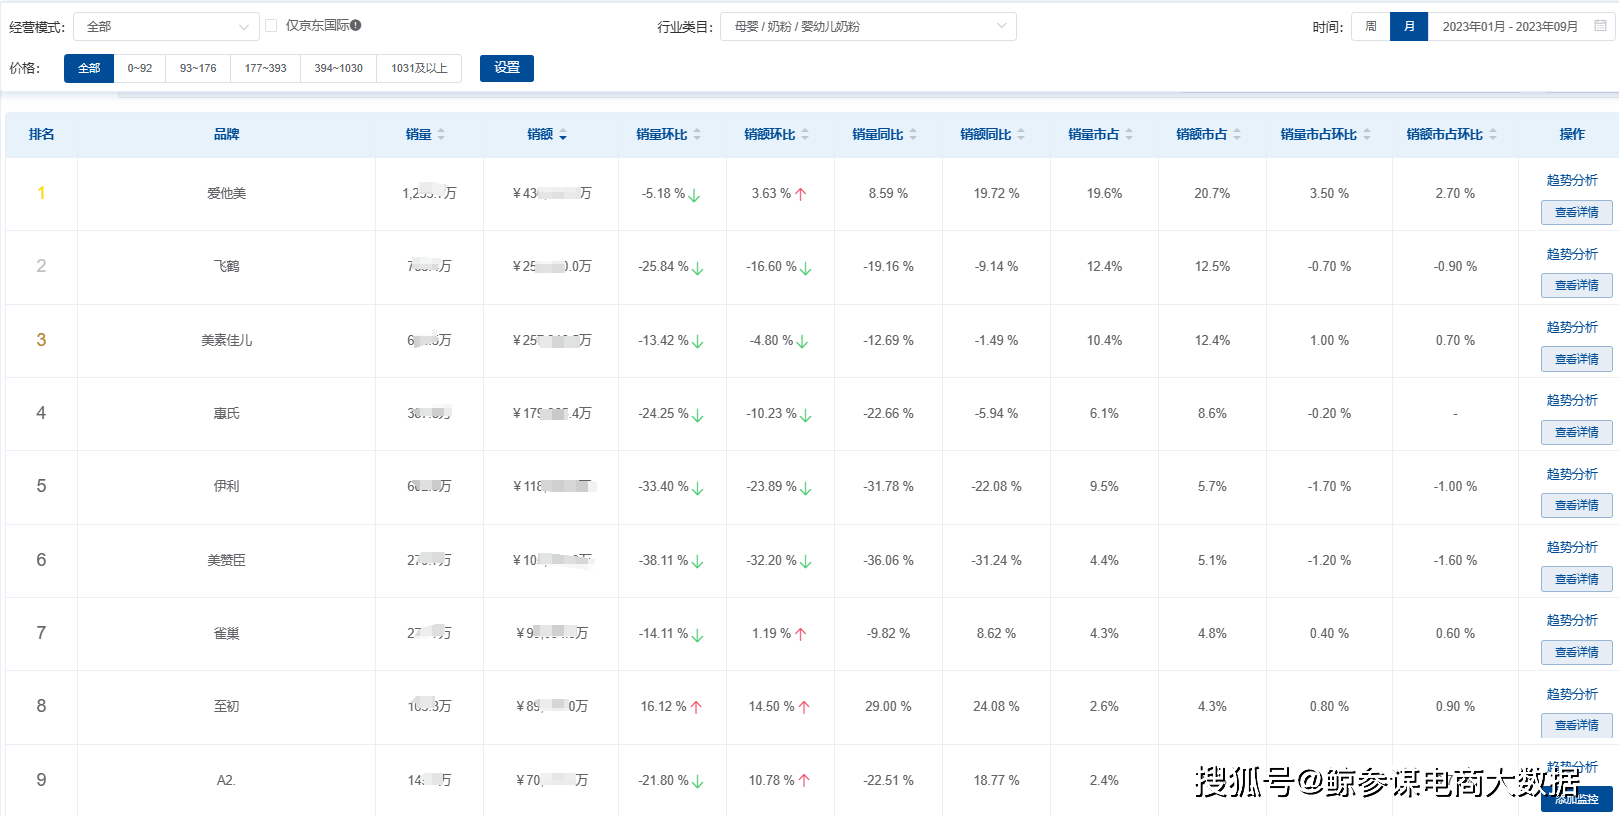
Task: Click the brand name A2
Action: [x=226, y=781]
